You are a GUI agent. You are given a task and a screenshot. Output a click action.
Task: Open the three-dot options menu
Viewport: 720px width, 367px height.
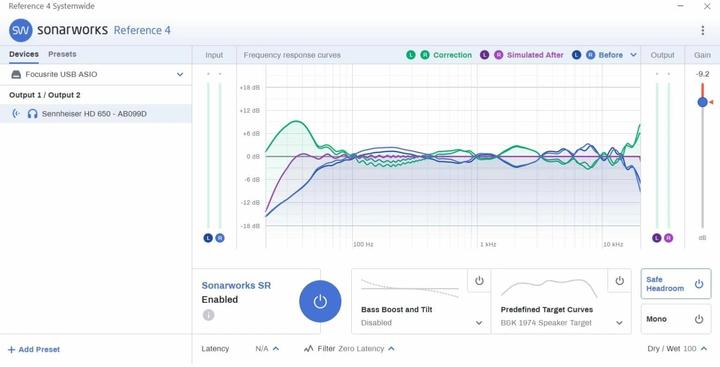click(x=703, y=30)
